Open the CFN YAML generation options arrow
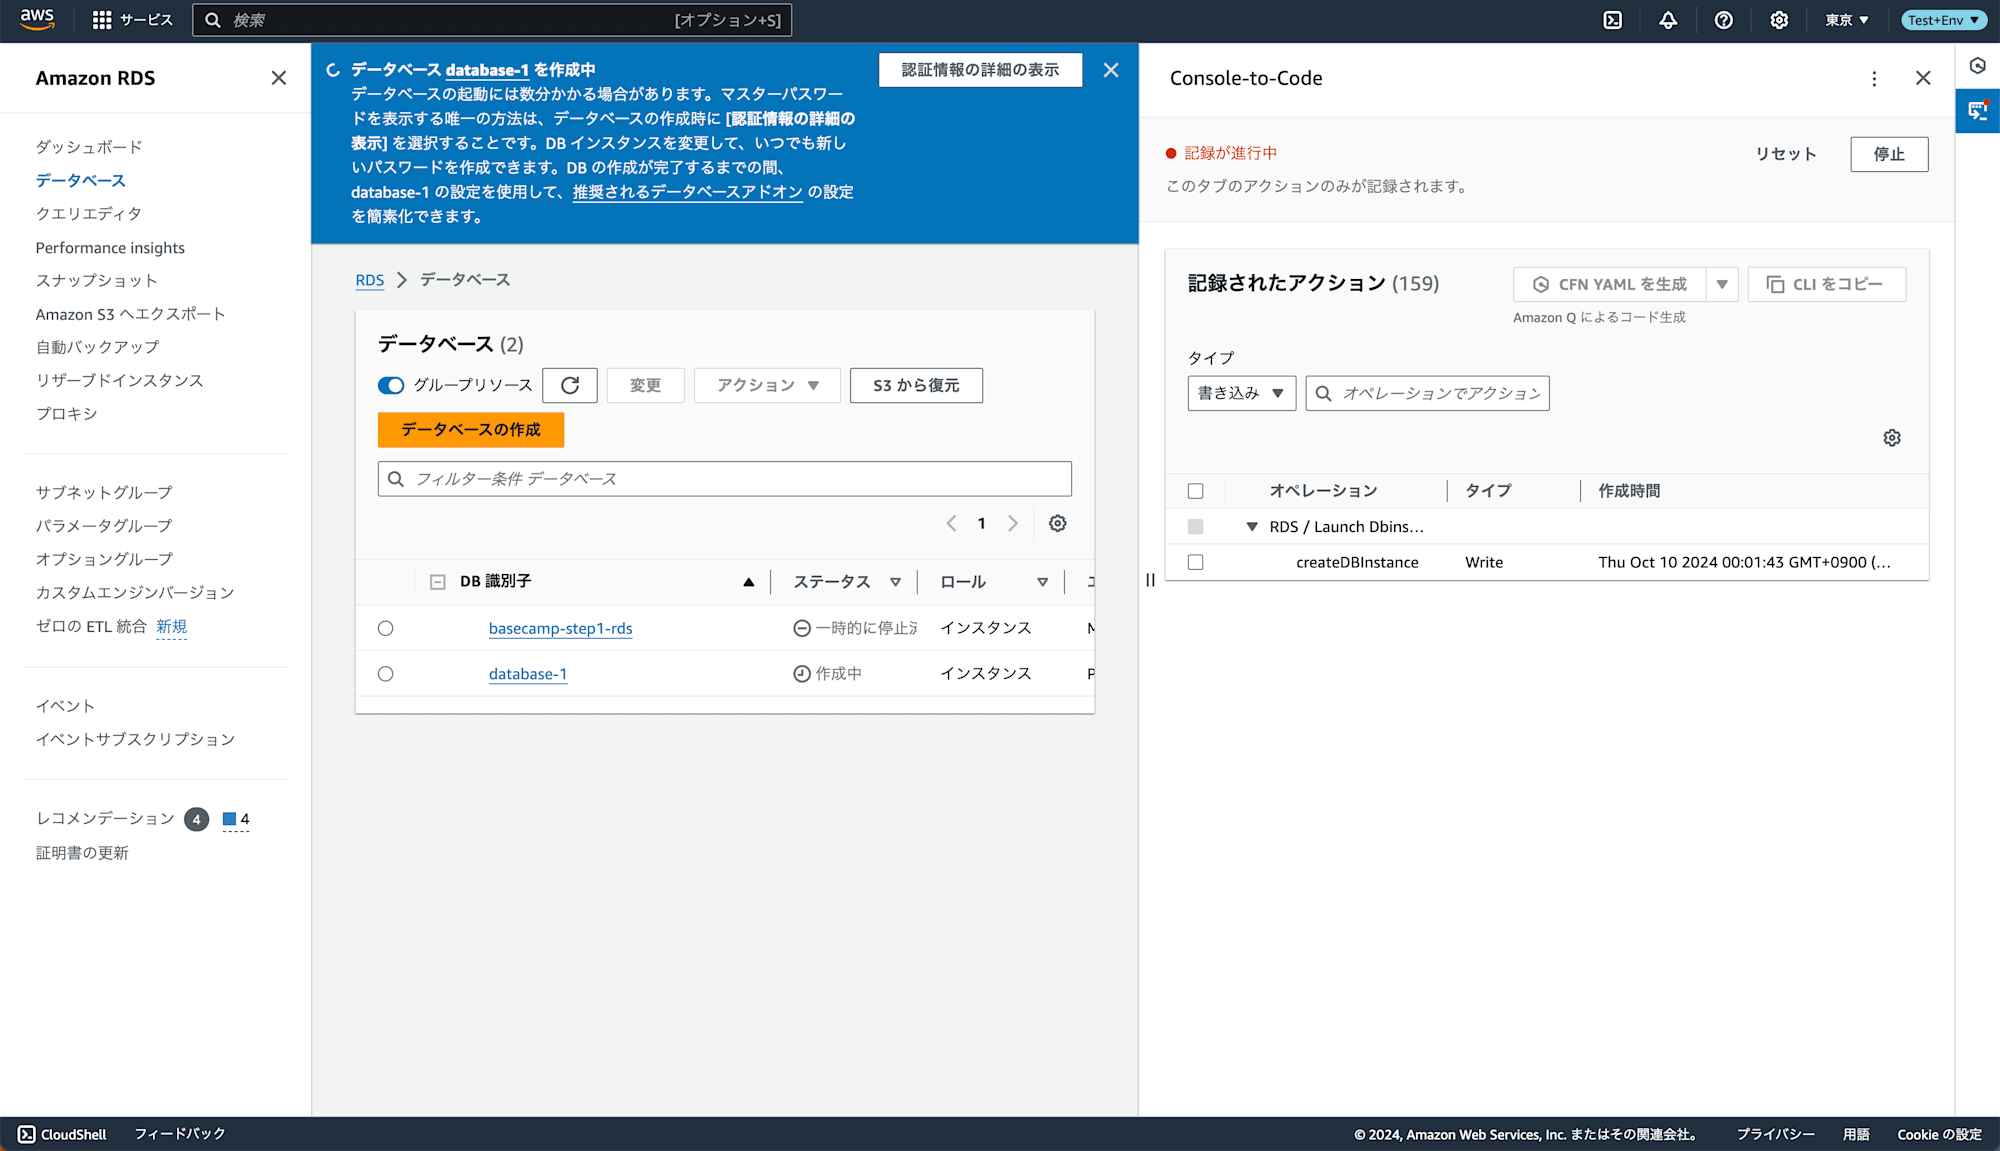2000x1151 pixels. (x=1722, y=284)
